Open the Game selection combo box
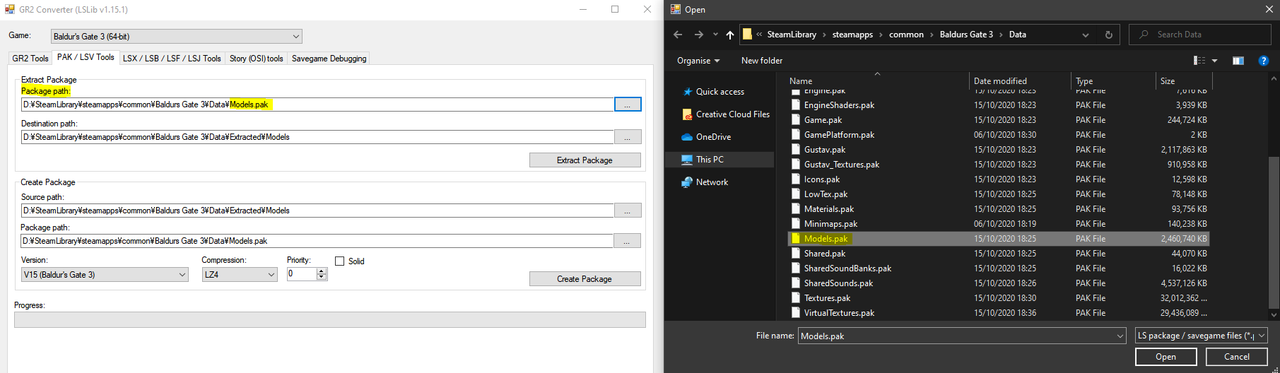This screenshot has width=1280, height=373. (x=175, y=37)
